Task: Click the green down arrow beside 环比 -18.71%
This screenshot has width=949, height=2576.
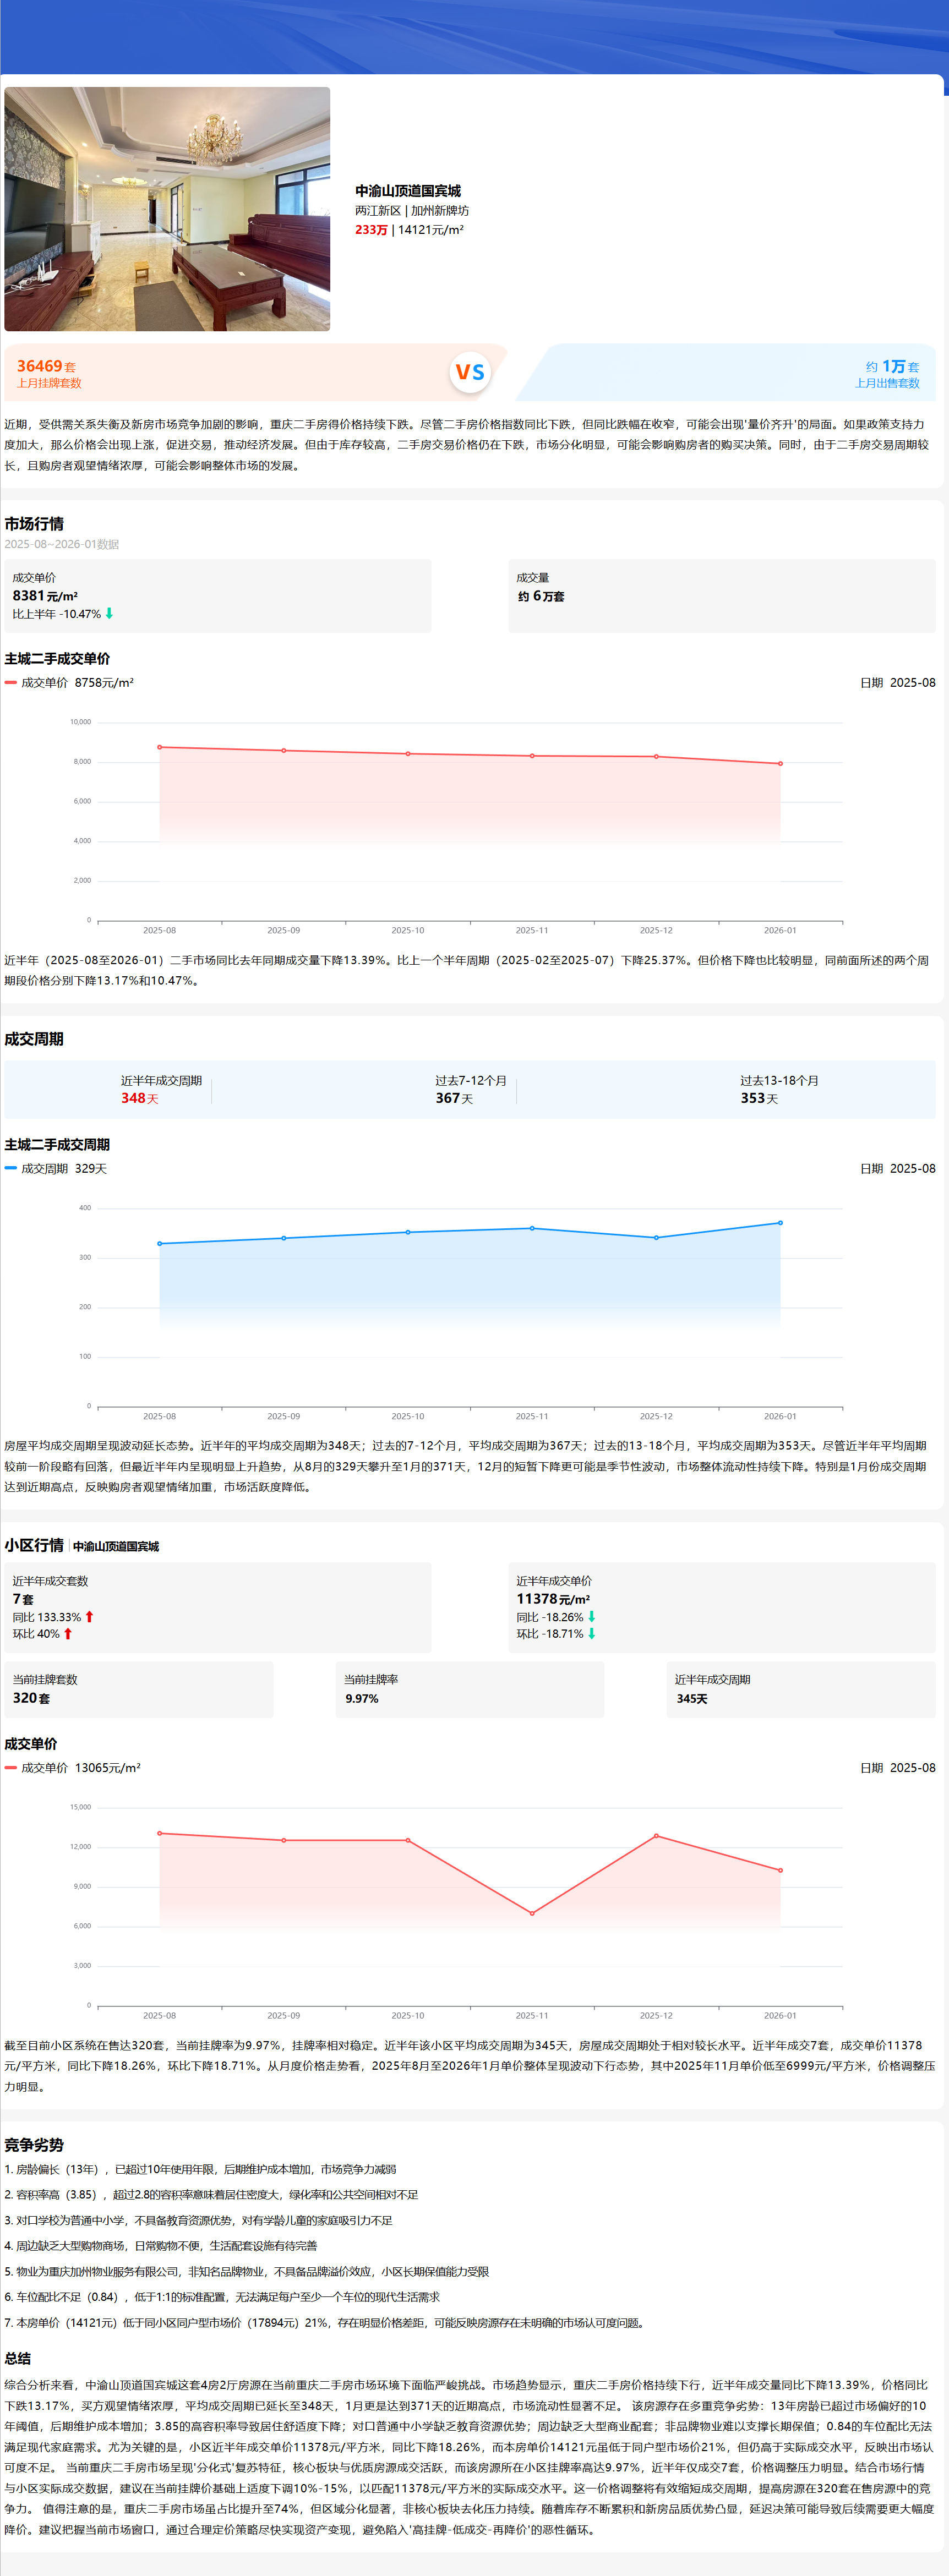Action: tap(591, 1634)
